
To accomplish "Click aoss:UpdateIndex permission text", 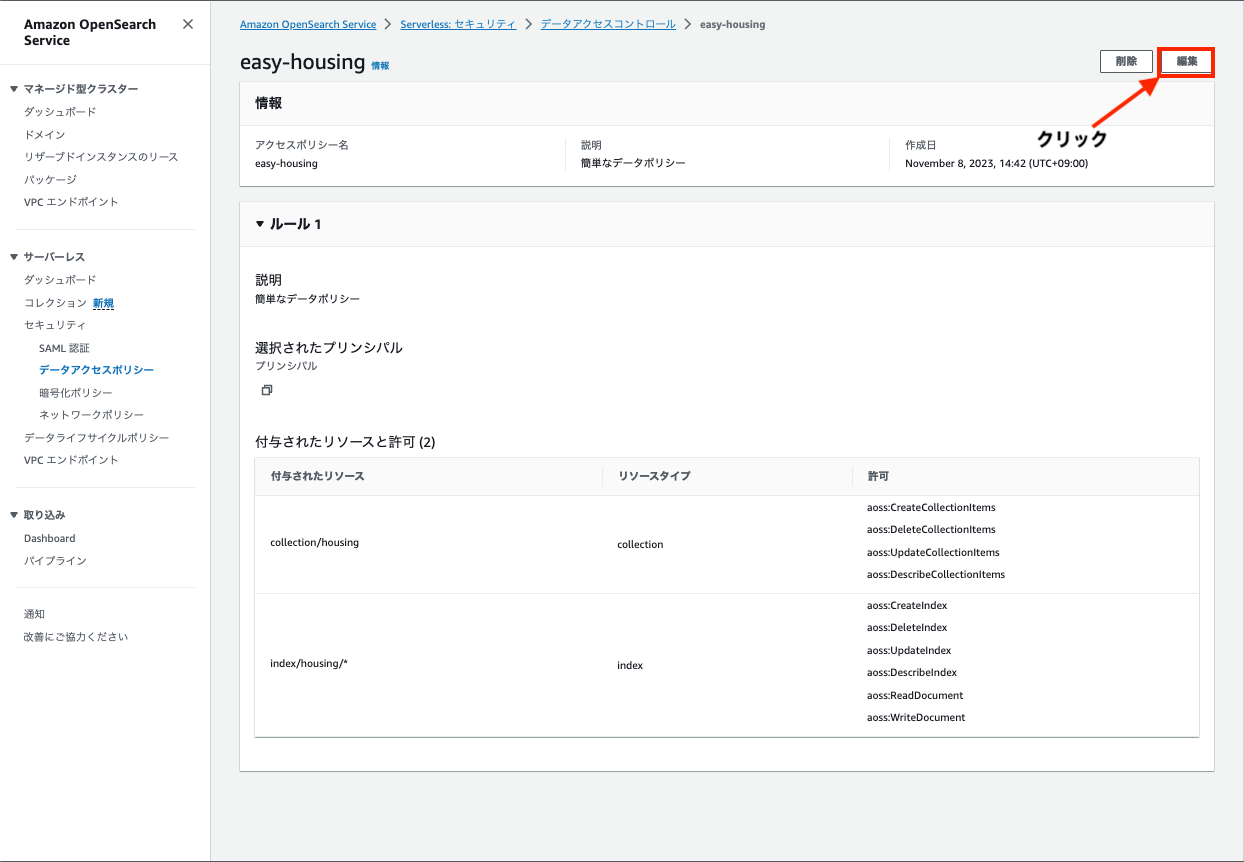I will click(x=909, y=650).
